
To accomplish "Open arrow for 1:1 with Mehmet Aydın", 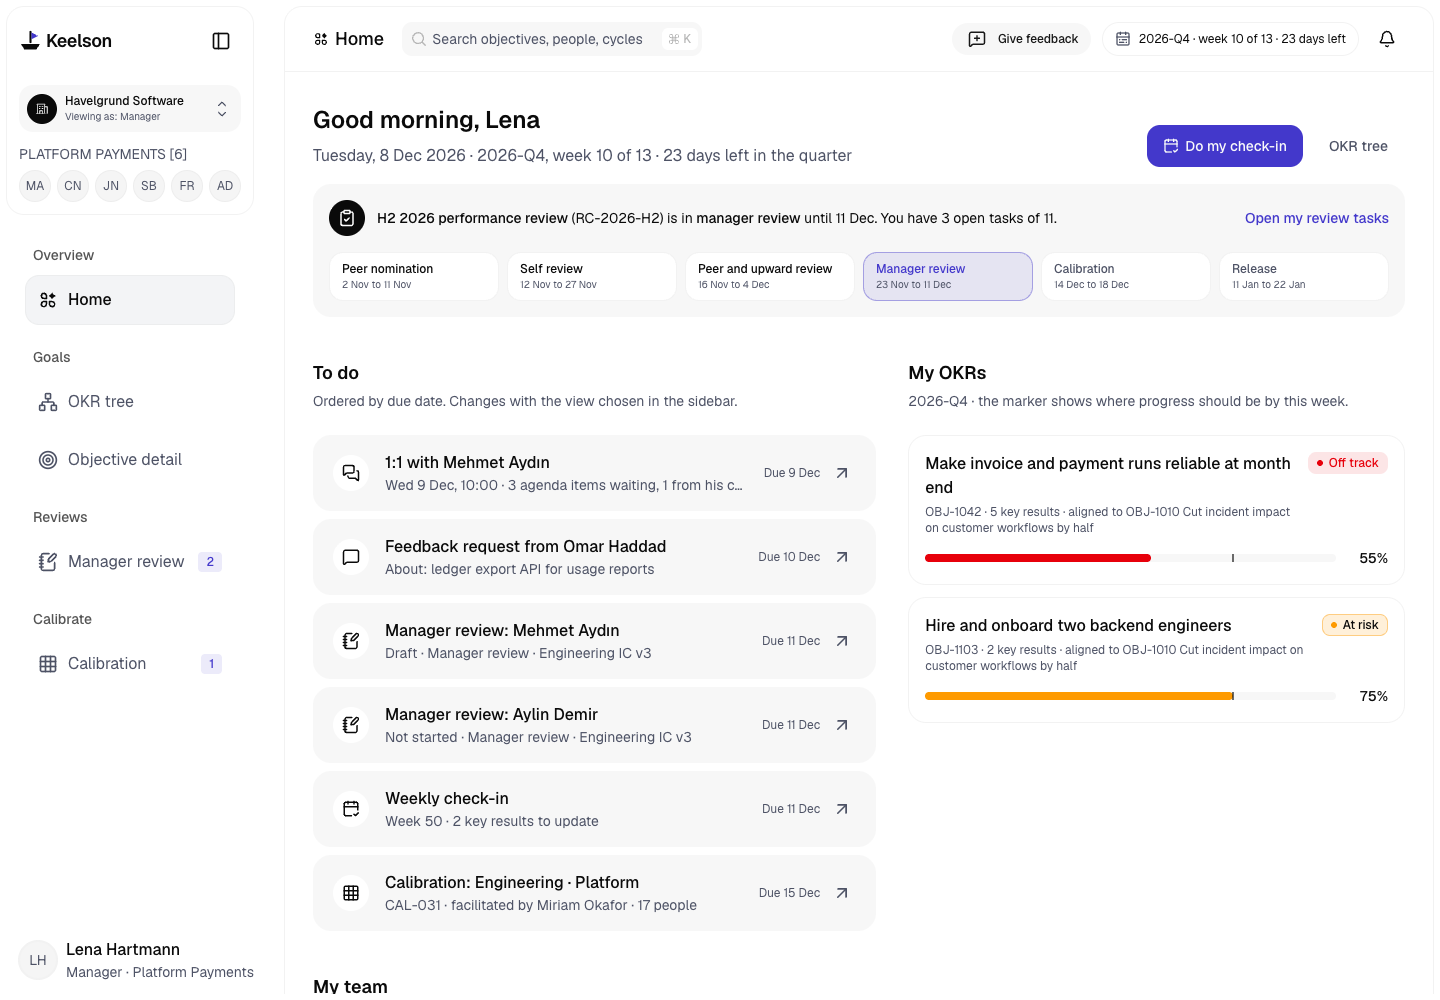I will pos(842,473).
